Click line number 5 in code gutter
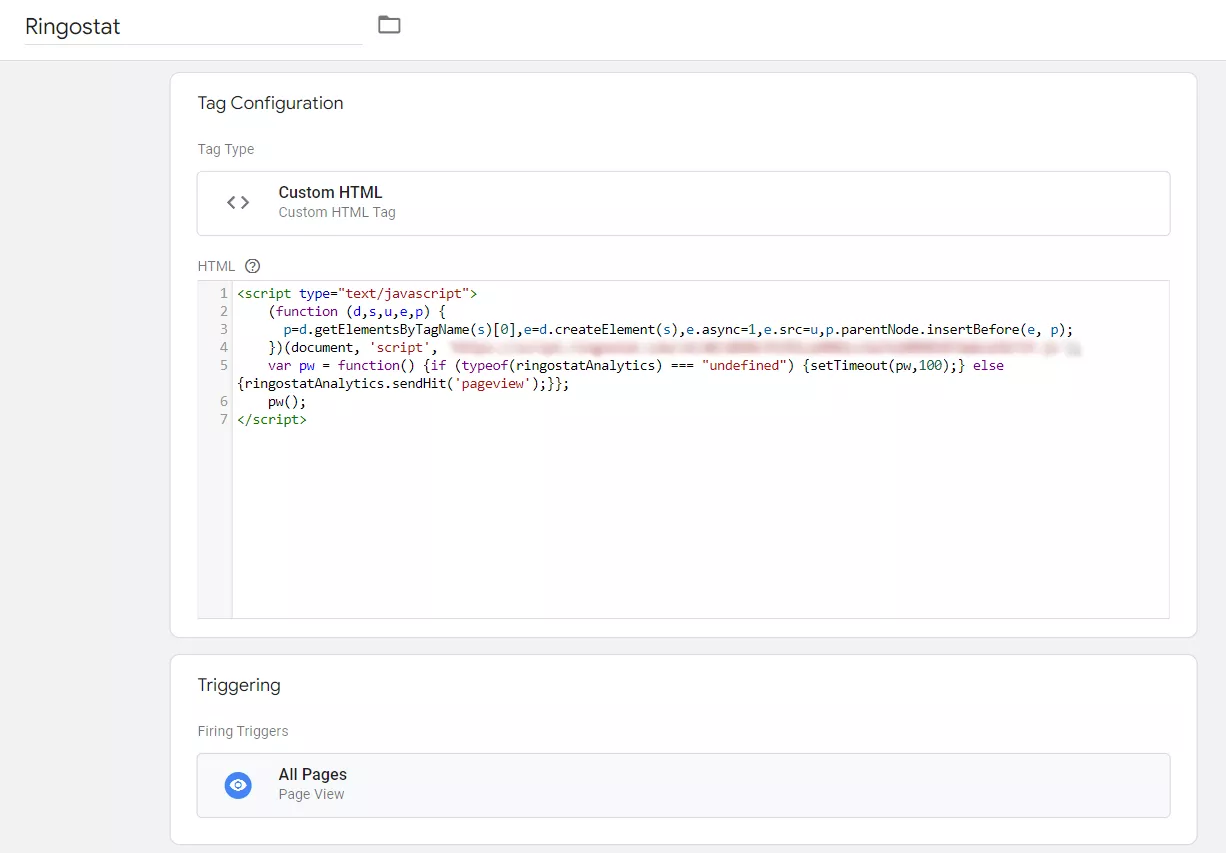Viewport: 1226px width, 853px height. (224, 366)
